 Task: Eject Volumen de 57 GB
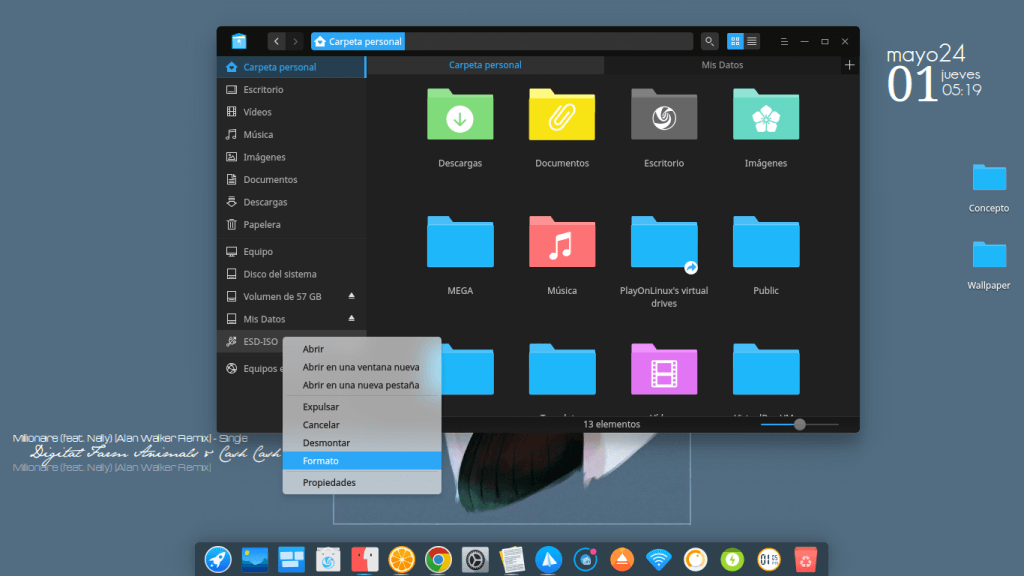click(x=351, y=297)
